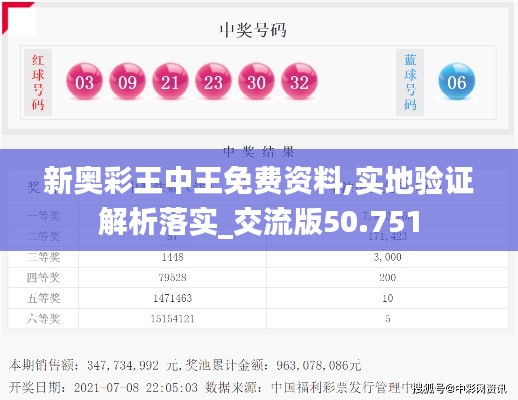Viewport: 518px width, 400px height.
Task: Click the prize amount 5
Action: [388, 319]
